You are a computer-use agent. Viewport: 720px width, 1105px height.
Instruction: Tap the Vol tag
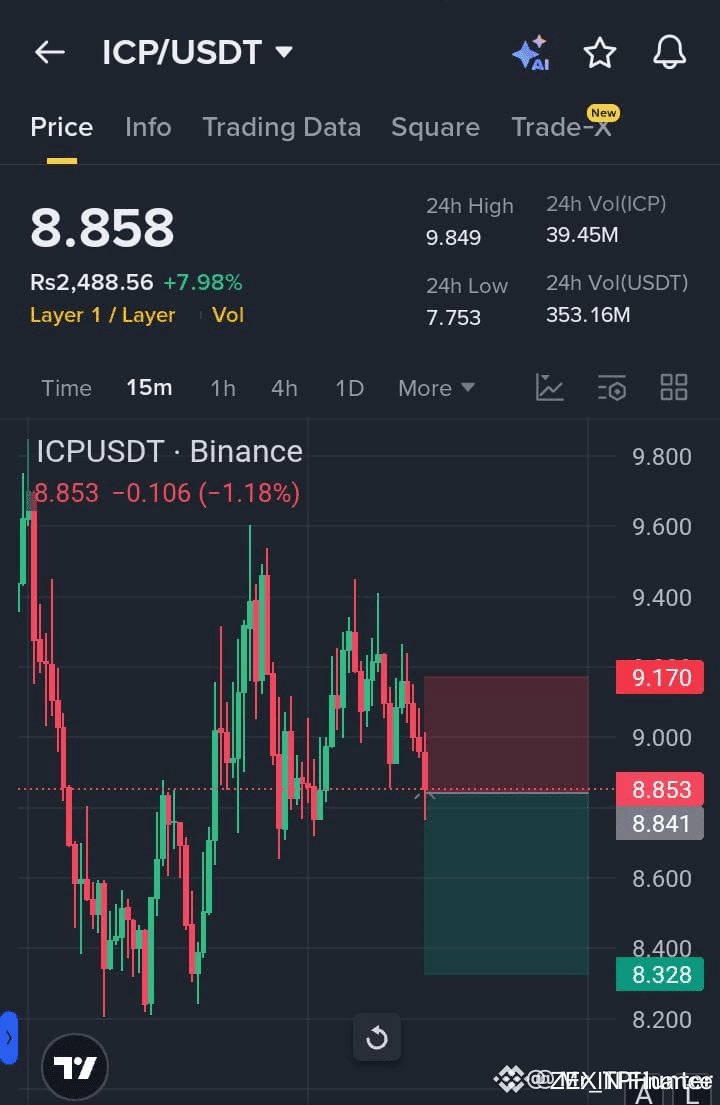click(228, 315)
